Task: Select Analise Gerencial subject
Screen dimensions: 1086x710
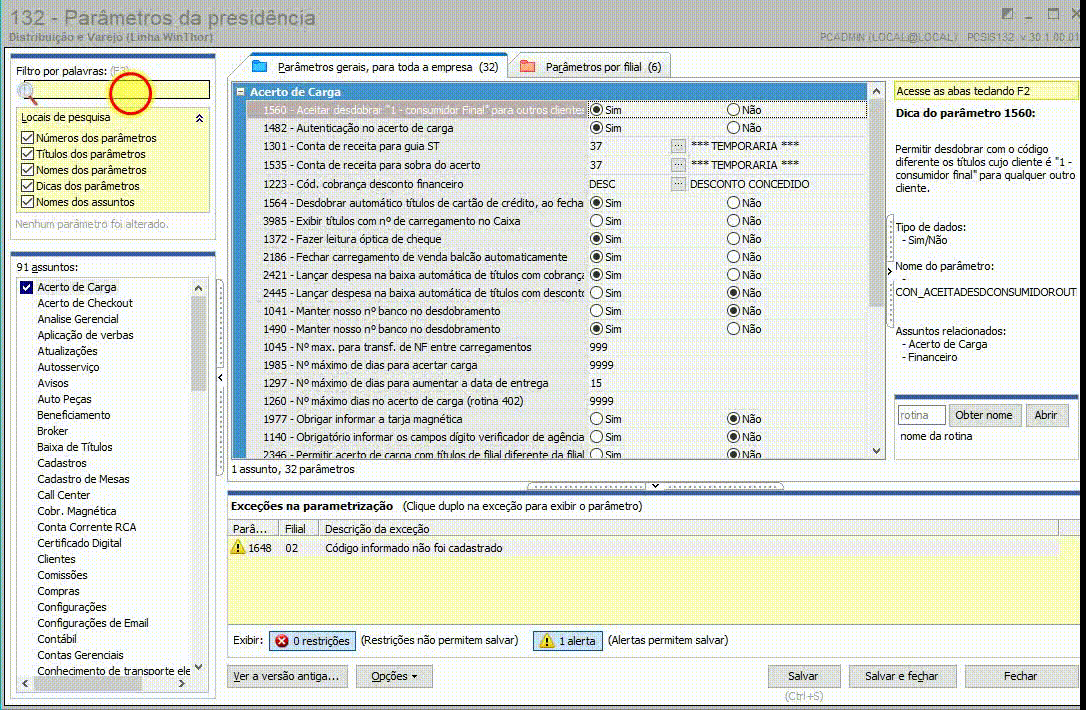Action: click(78, 319)
